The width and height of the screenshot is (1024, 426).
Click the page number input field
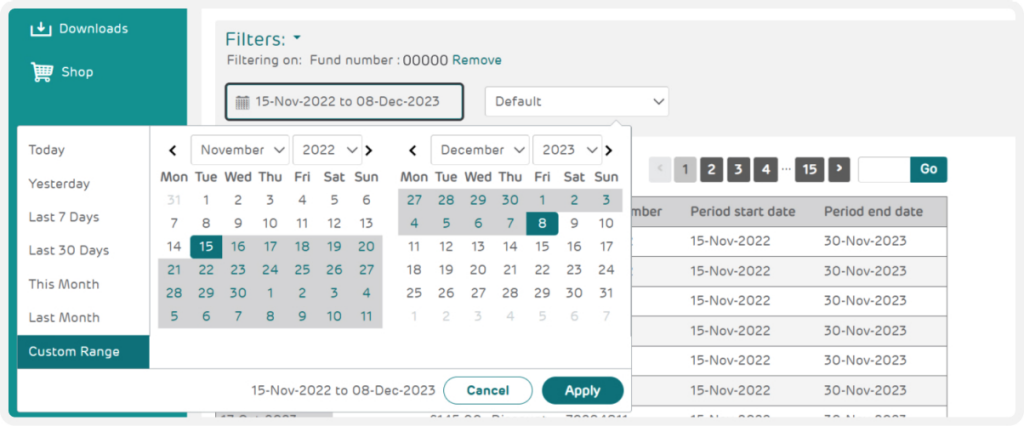point(884,170)
